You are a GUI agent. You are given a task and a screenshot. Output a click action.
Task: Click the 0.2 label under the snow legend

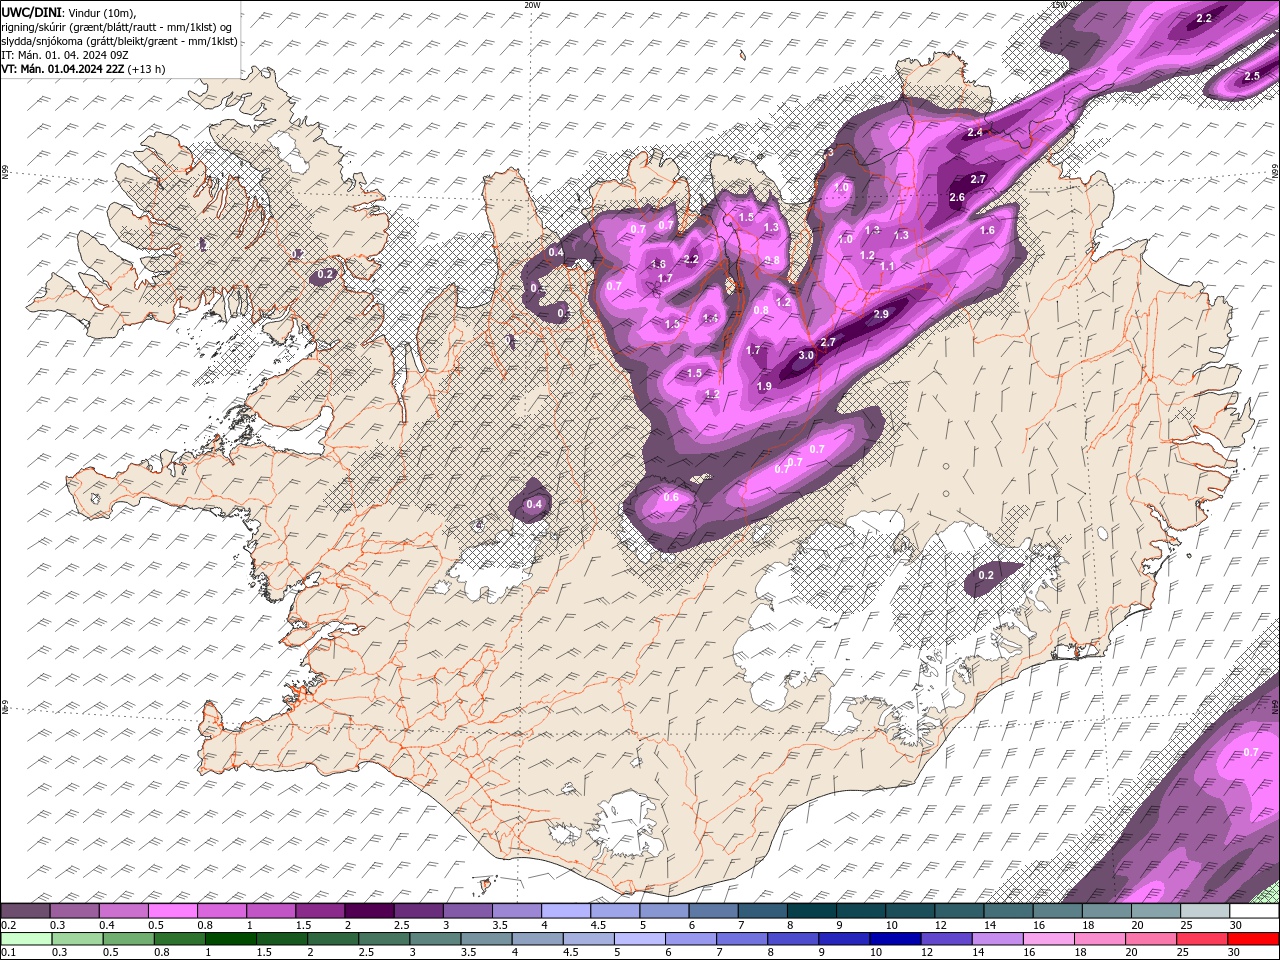[8, 925]
